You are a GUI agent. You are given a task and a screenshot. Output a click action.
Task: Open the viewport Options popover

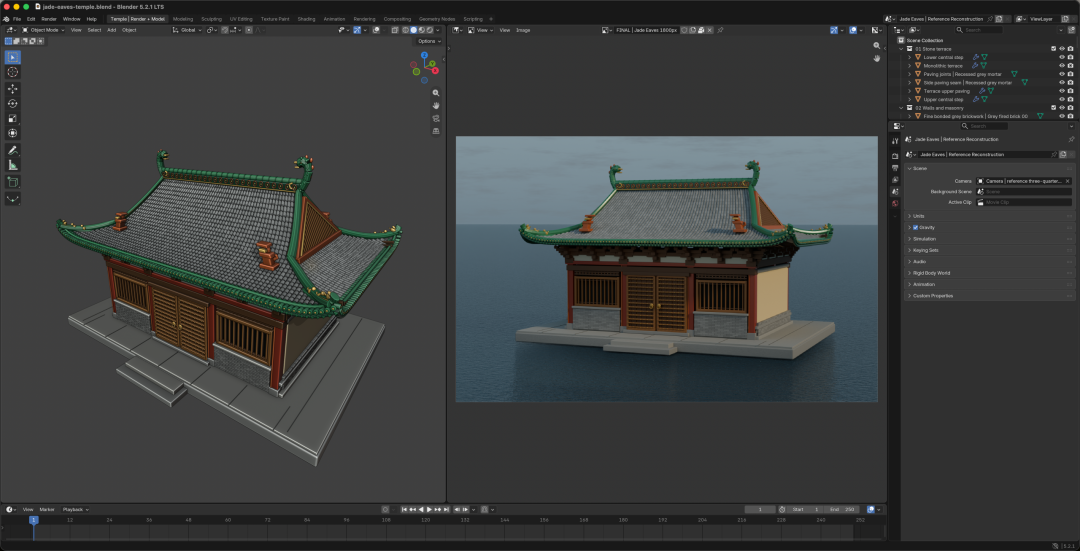coord(428,41)
